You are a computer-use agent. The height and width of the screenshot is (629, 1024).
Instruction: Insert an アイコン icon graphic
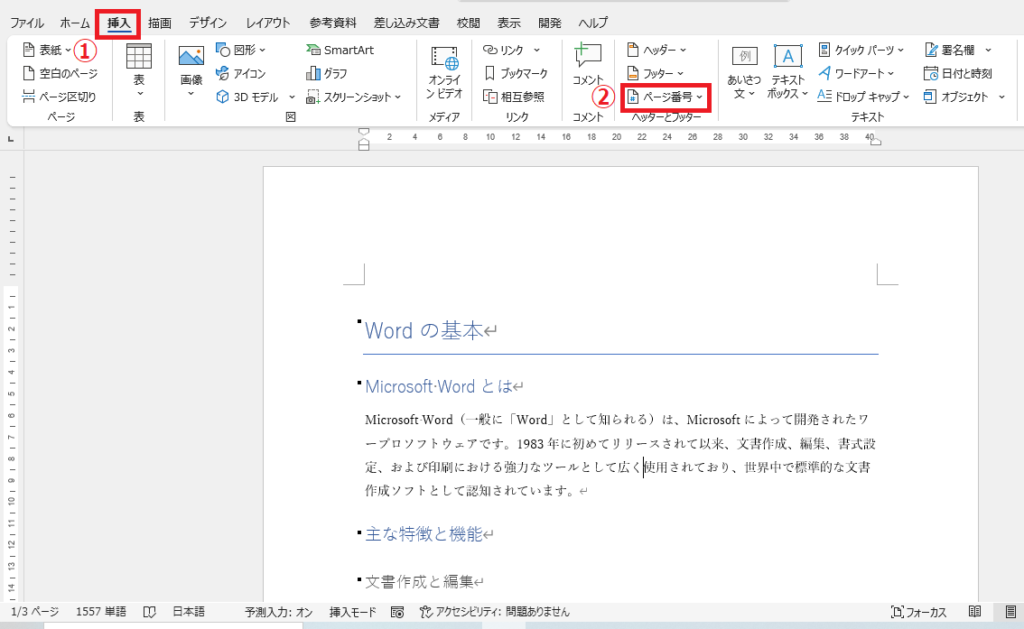pyautogui.click(x=241, y=73)
